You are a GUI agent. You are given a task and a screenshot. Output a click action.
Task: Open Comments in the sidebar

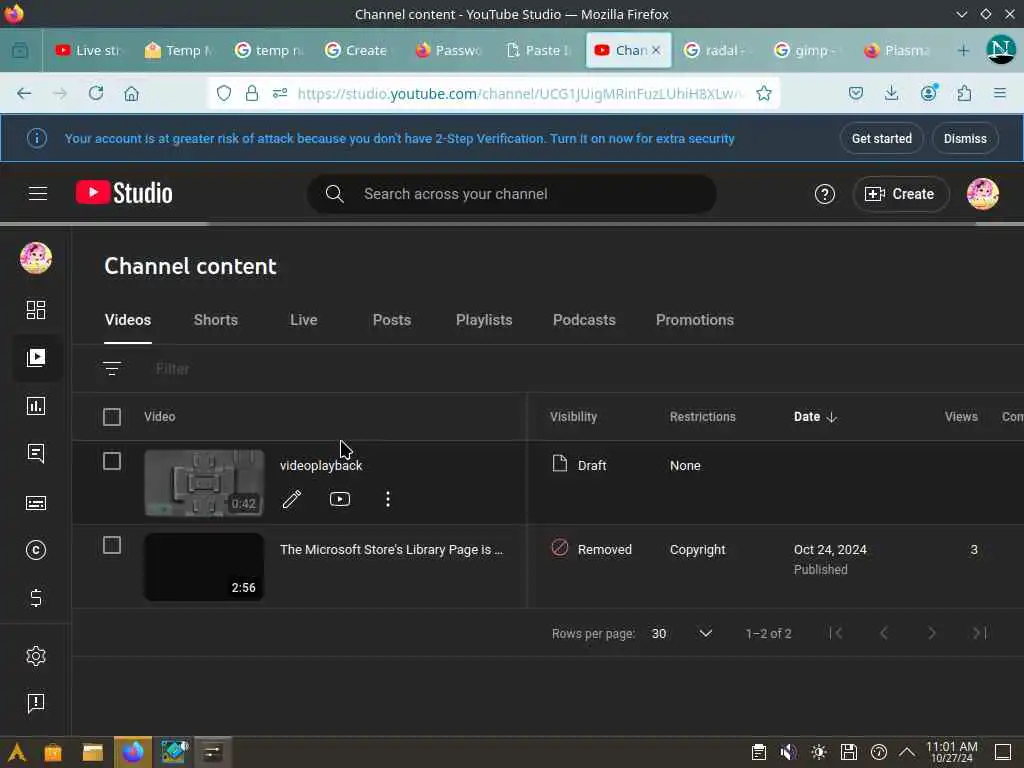pos(36,453)
